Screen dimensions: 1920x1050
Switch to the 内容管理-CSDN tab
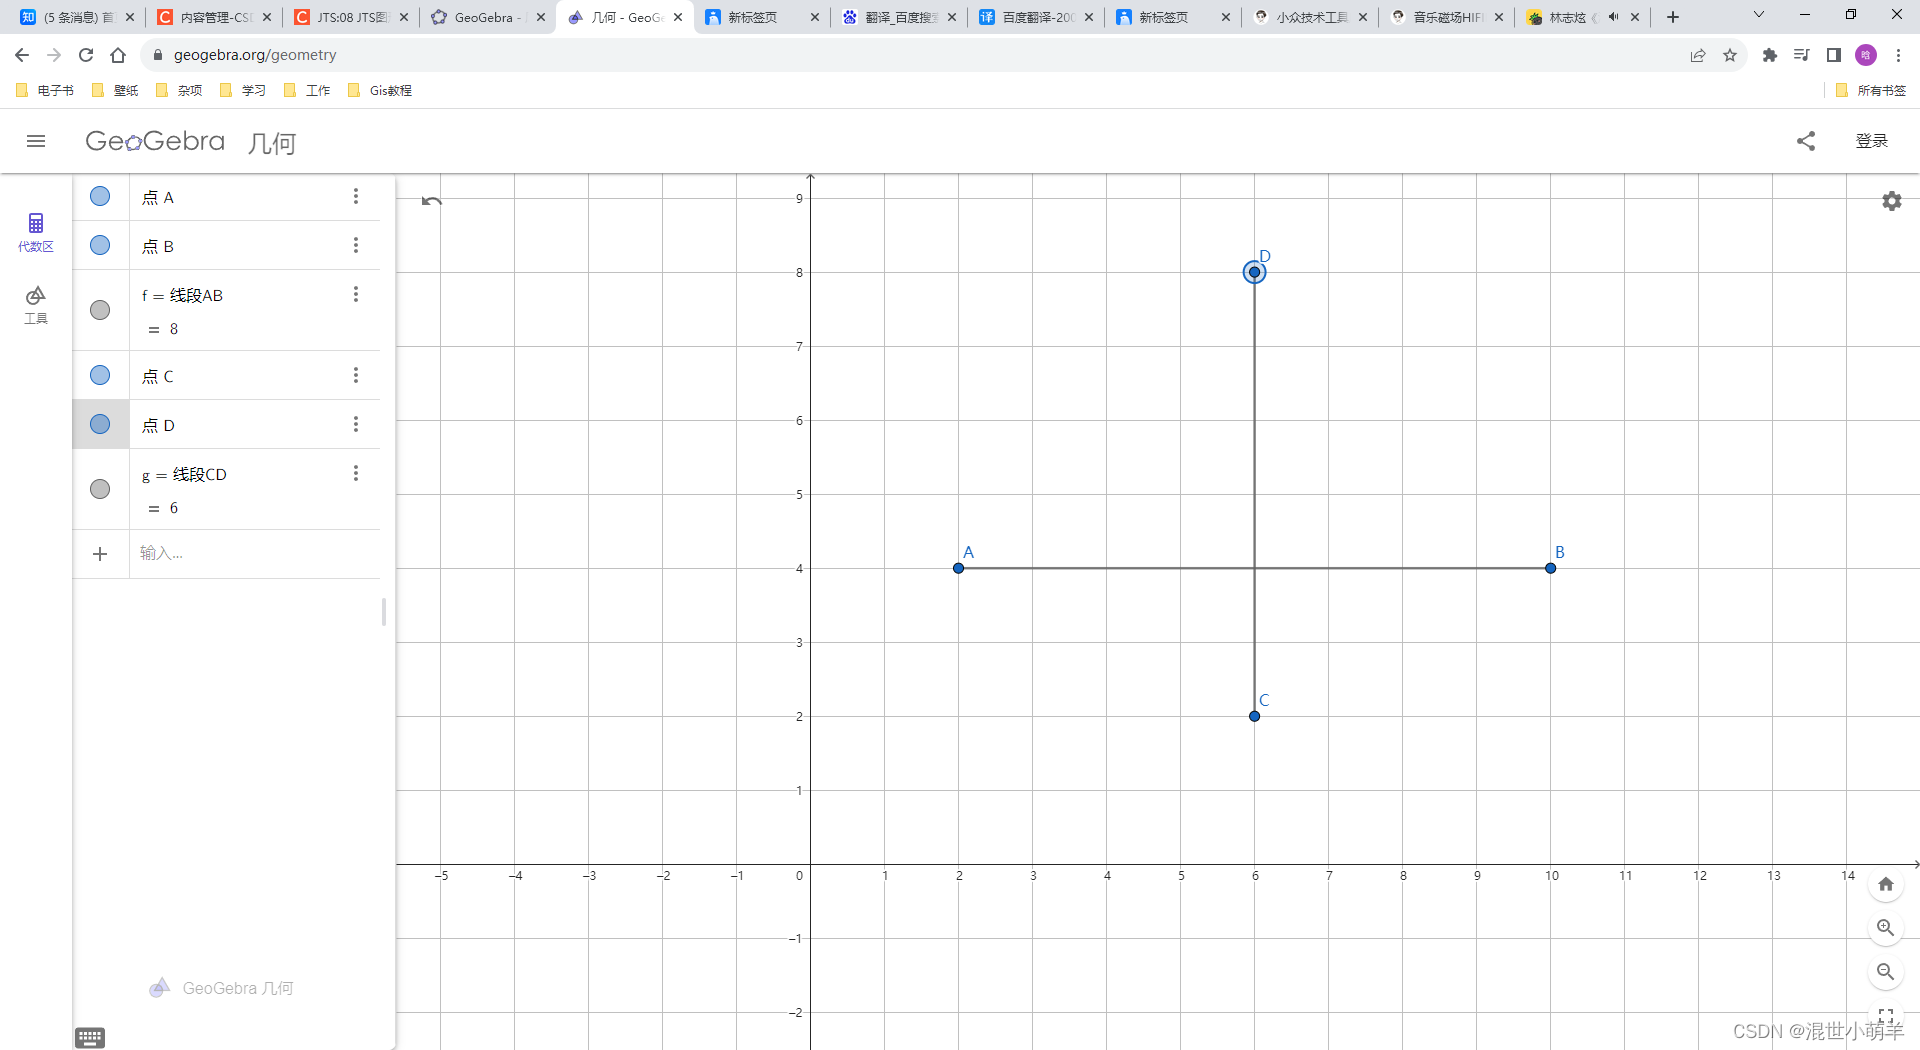coord(215,17)
